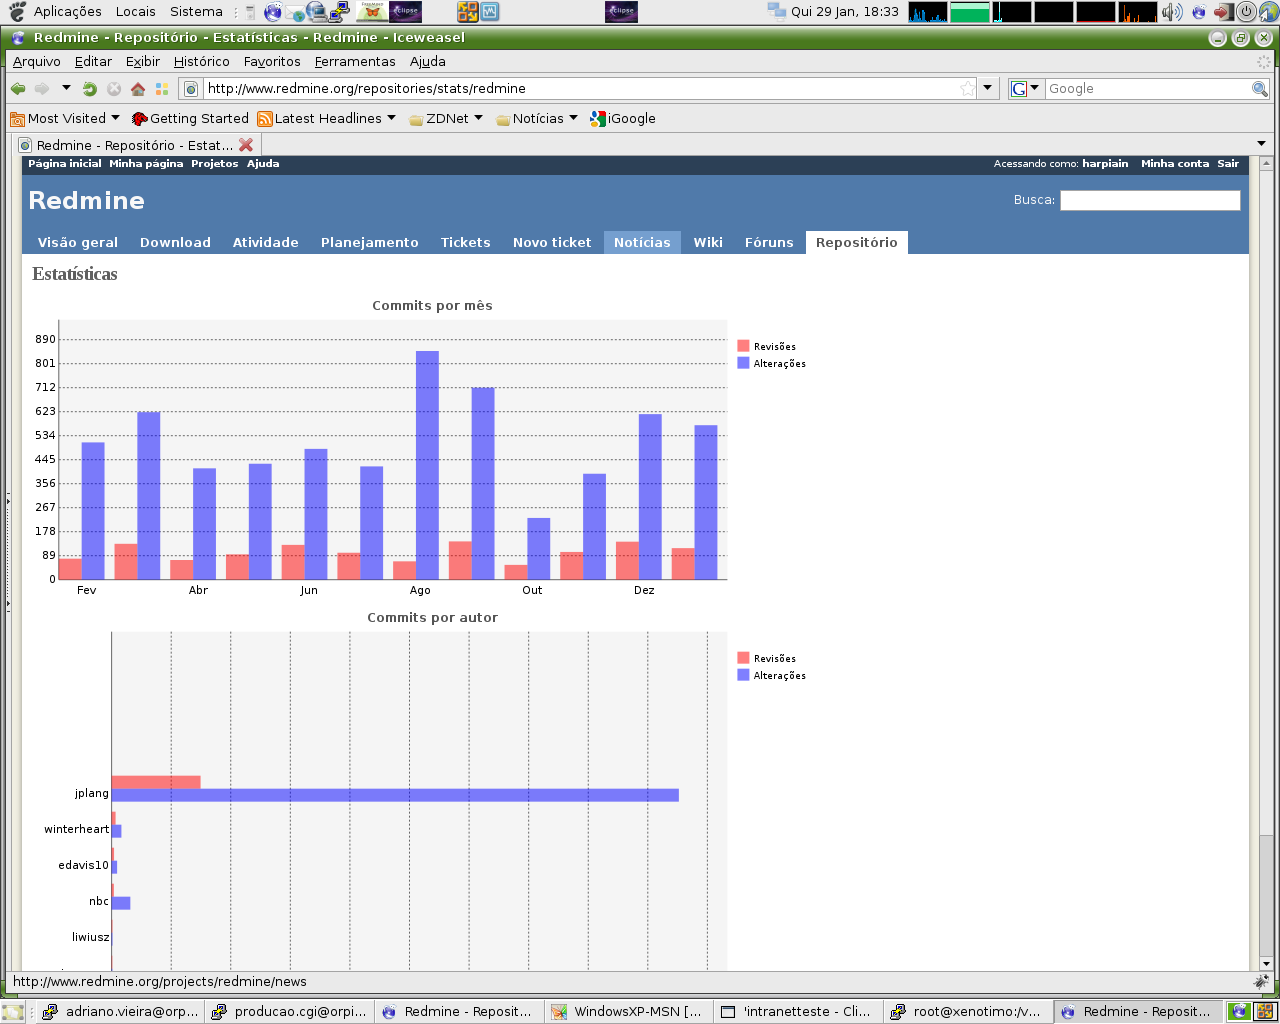1280x1024 pixels.
Task: Open the Sistema system menu
Action: point(196,12)
